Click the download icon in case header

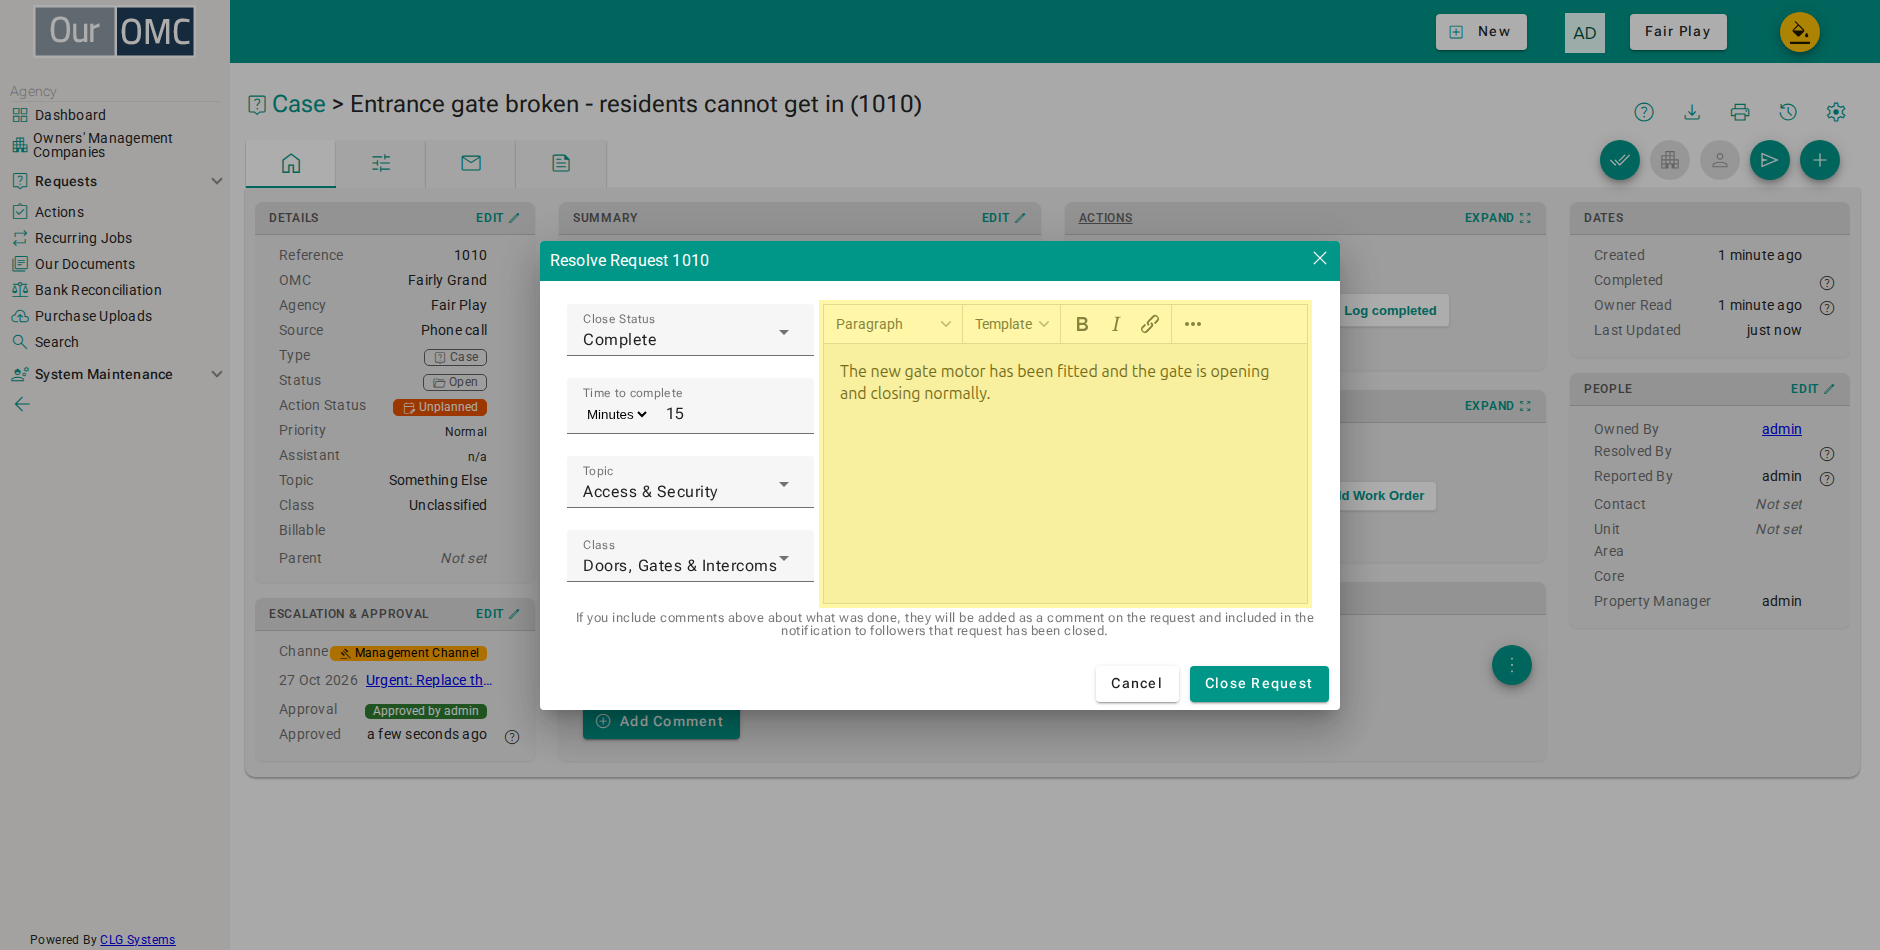click(1692, 112)
